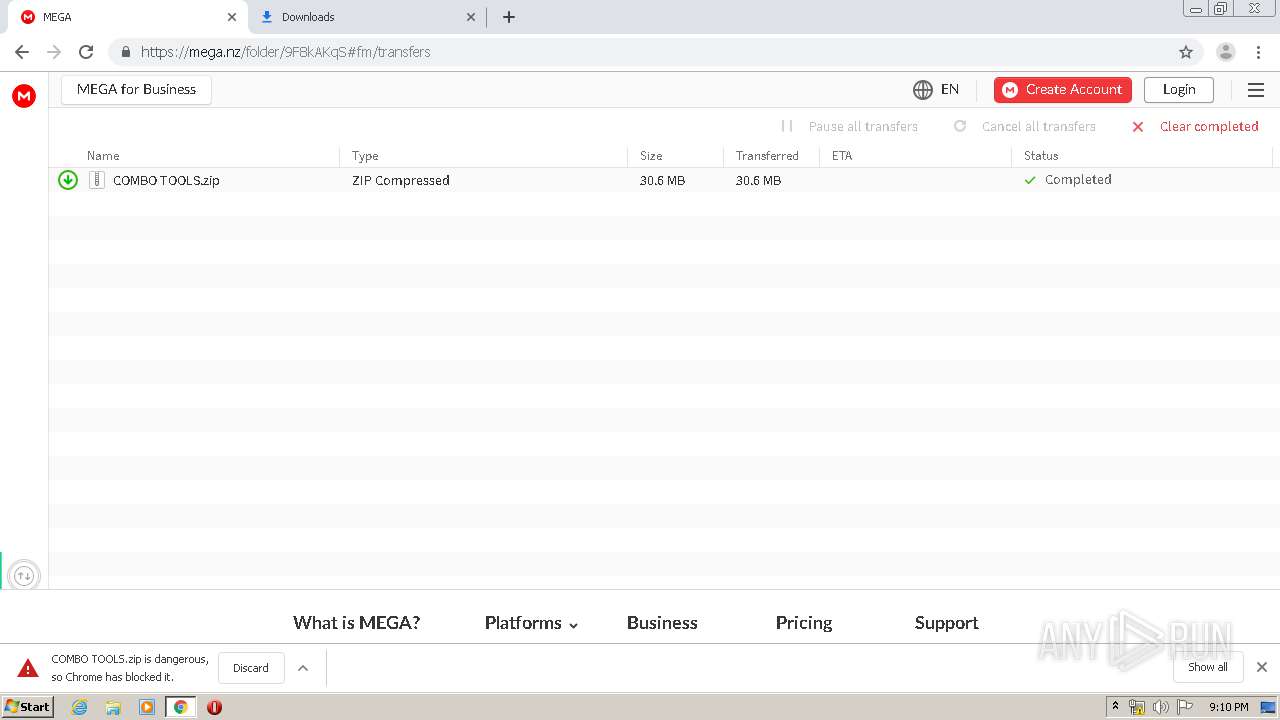Click the Transferred column header
This screenshot has width=1280, height=720.
(767, 156)
